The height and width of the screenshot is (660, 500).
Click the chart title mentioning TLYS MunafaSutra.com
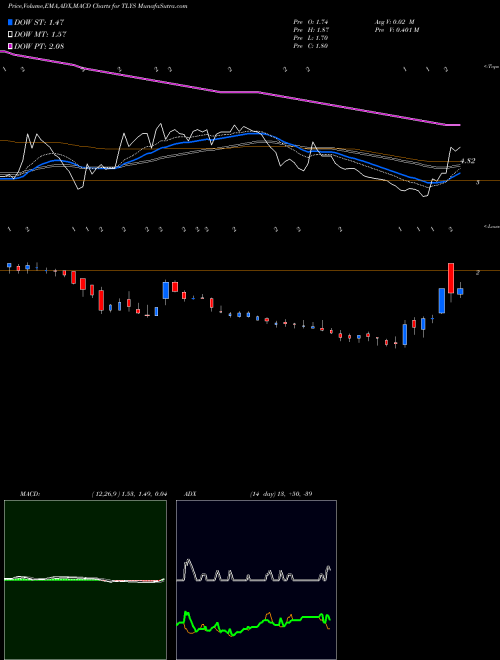(98, 6)
